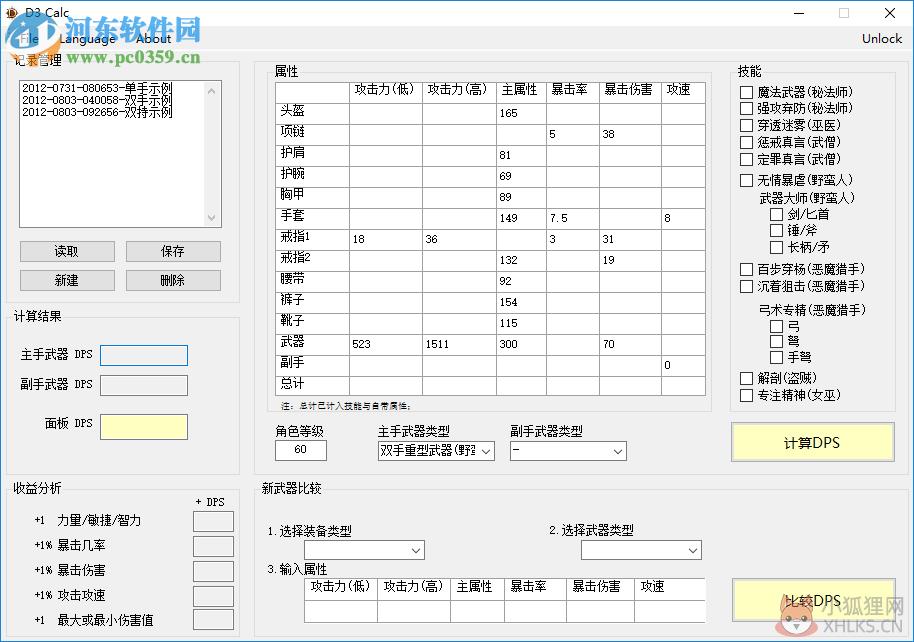Open the Language menu
Image resolution: width=914 pixels, height=642 pixels.
click(x=87, y=38)
